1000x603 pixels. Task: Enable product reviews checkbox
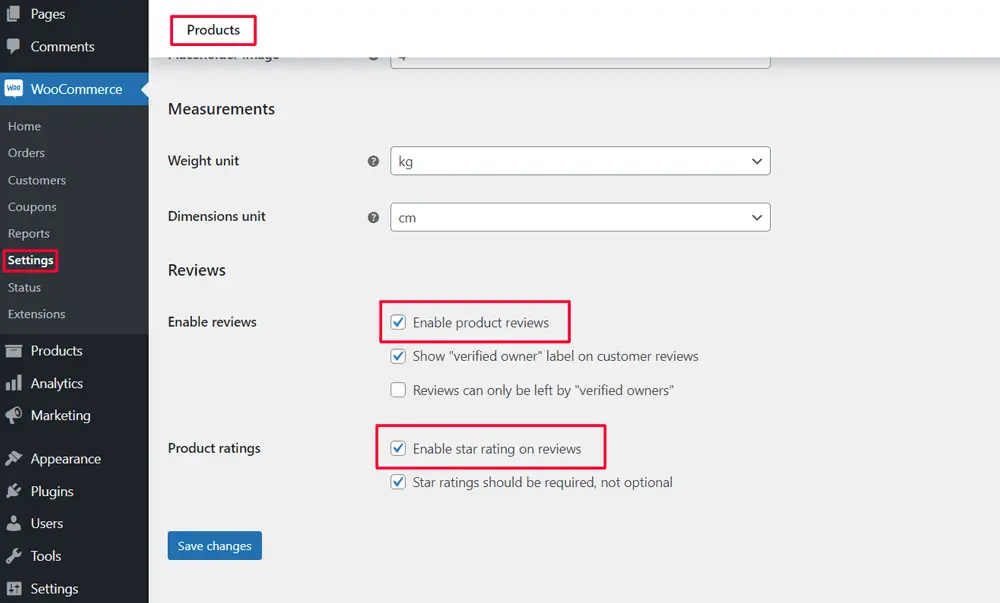(x=398, y=323)
